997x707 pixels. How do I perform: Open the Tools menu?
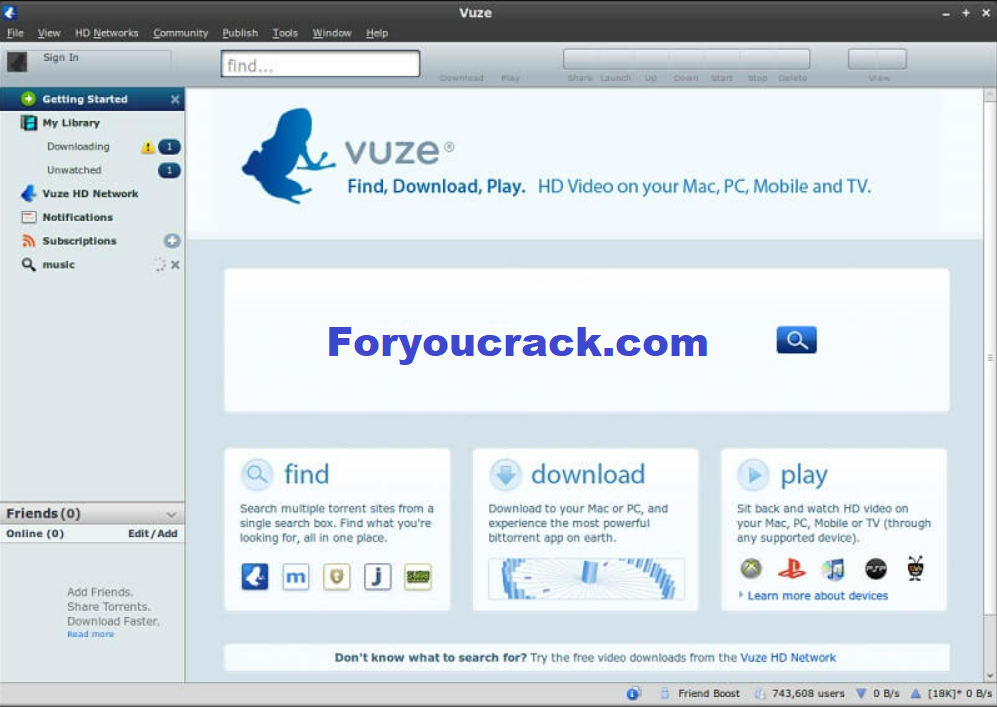tap(285, 33)
